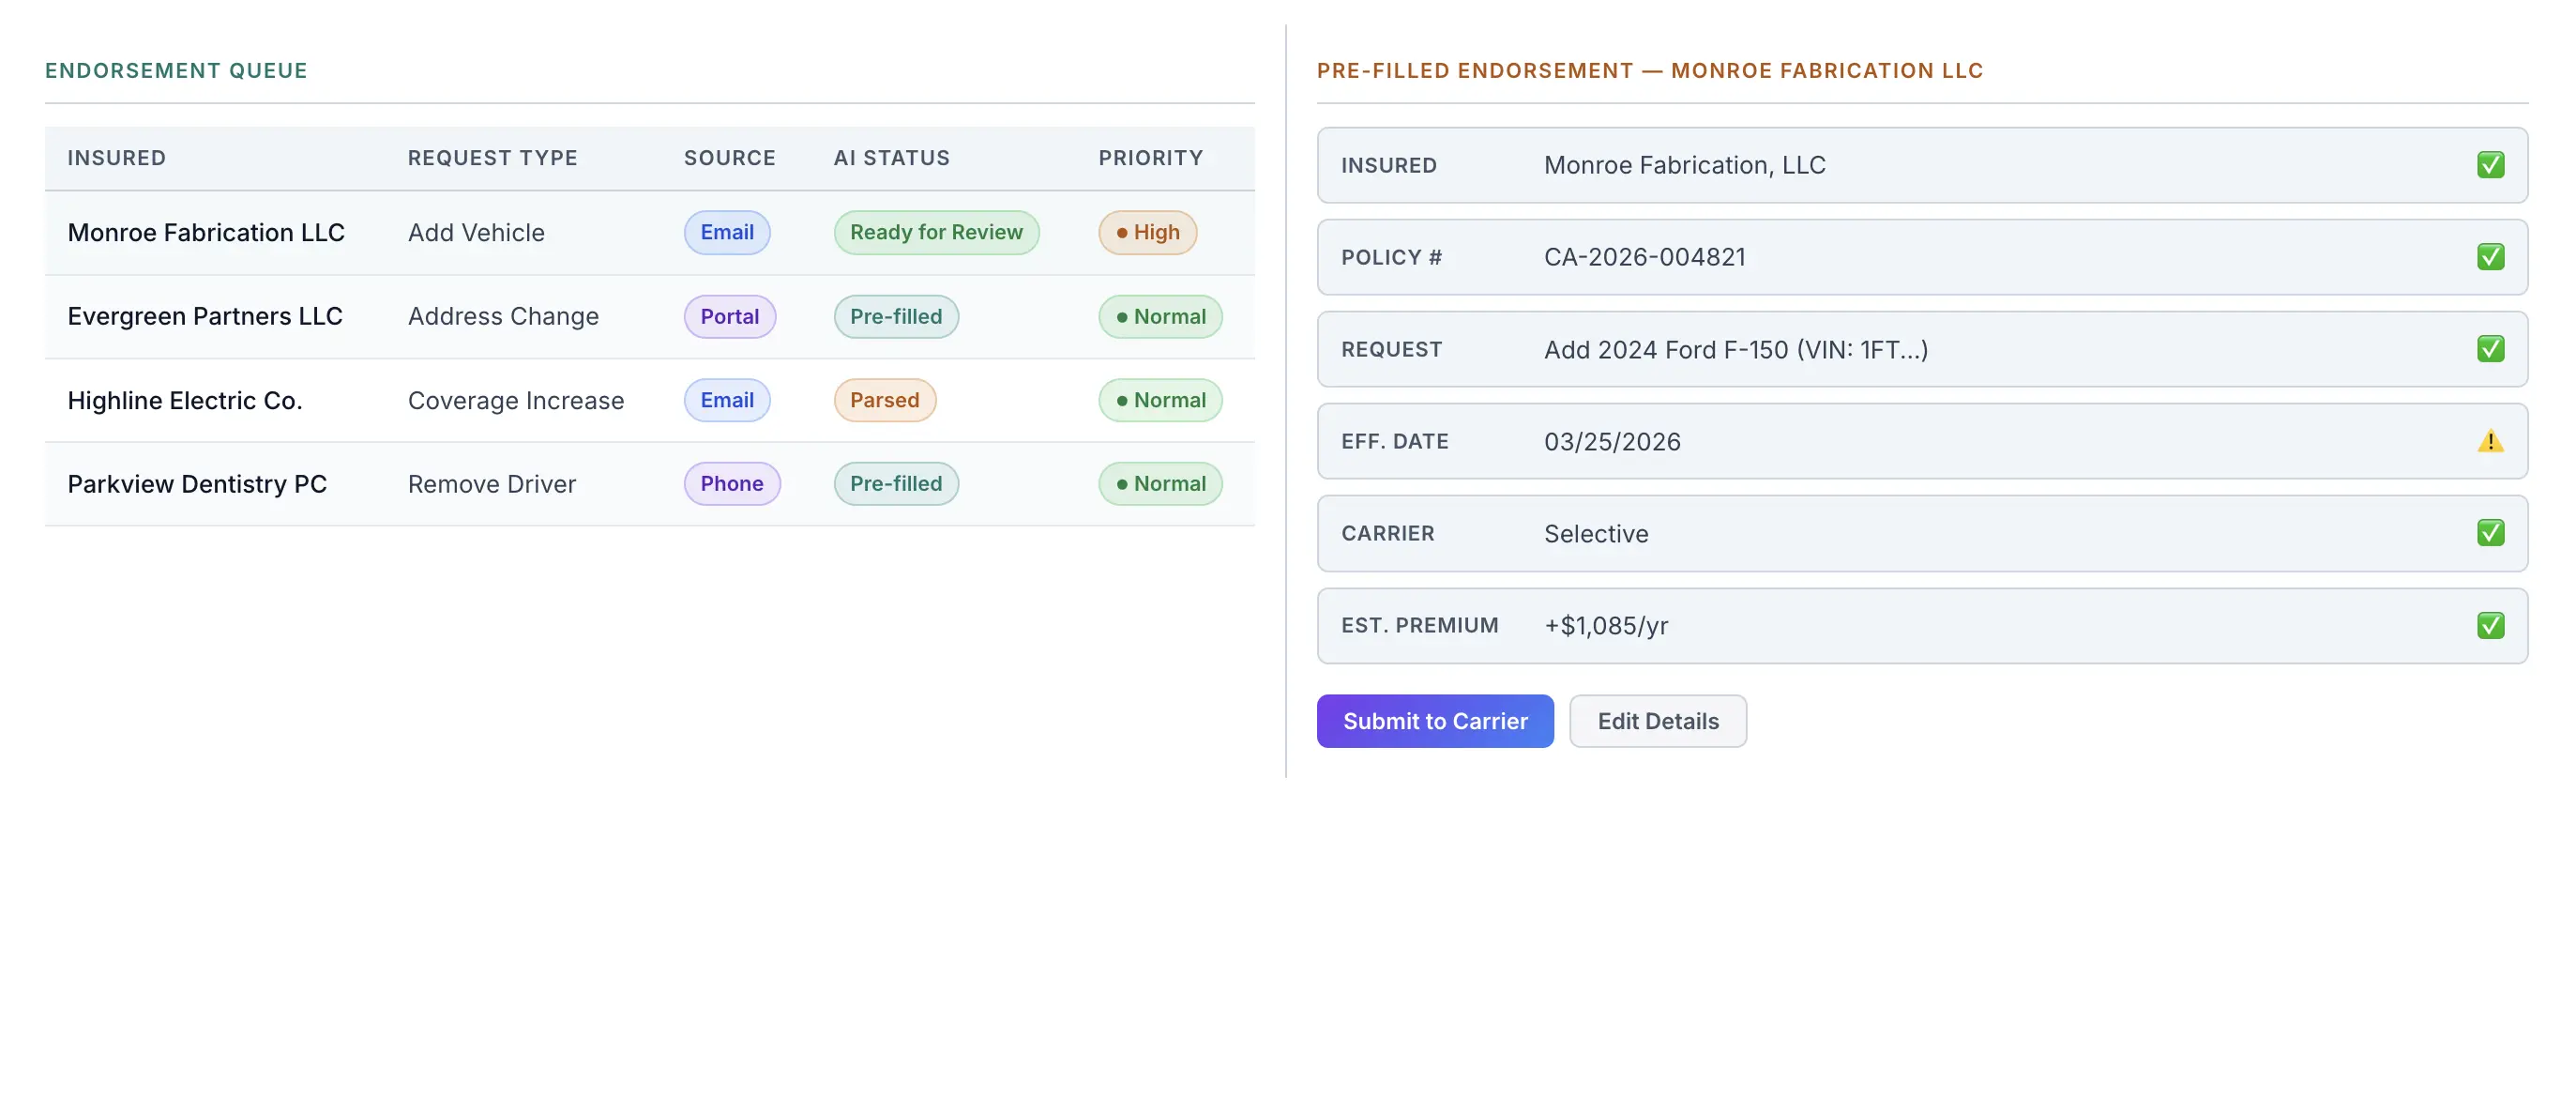Sort by the Priority column header

tap(1150, 158)
